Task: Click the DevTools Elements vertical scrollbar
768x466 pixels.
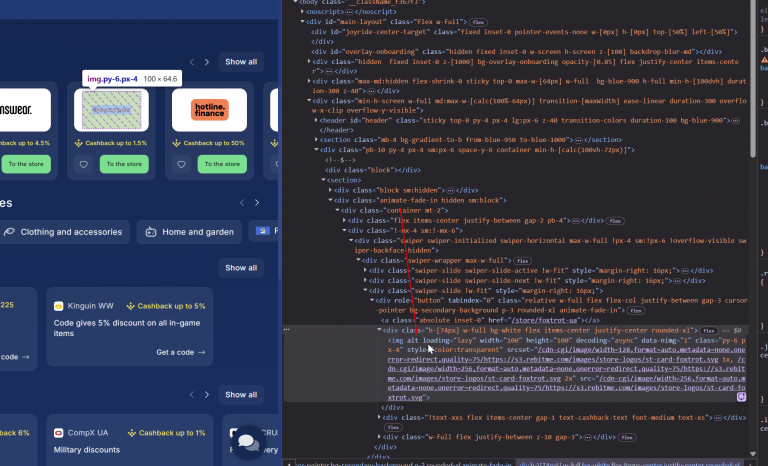Action: pos(753,78)
